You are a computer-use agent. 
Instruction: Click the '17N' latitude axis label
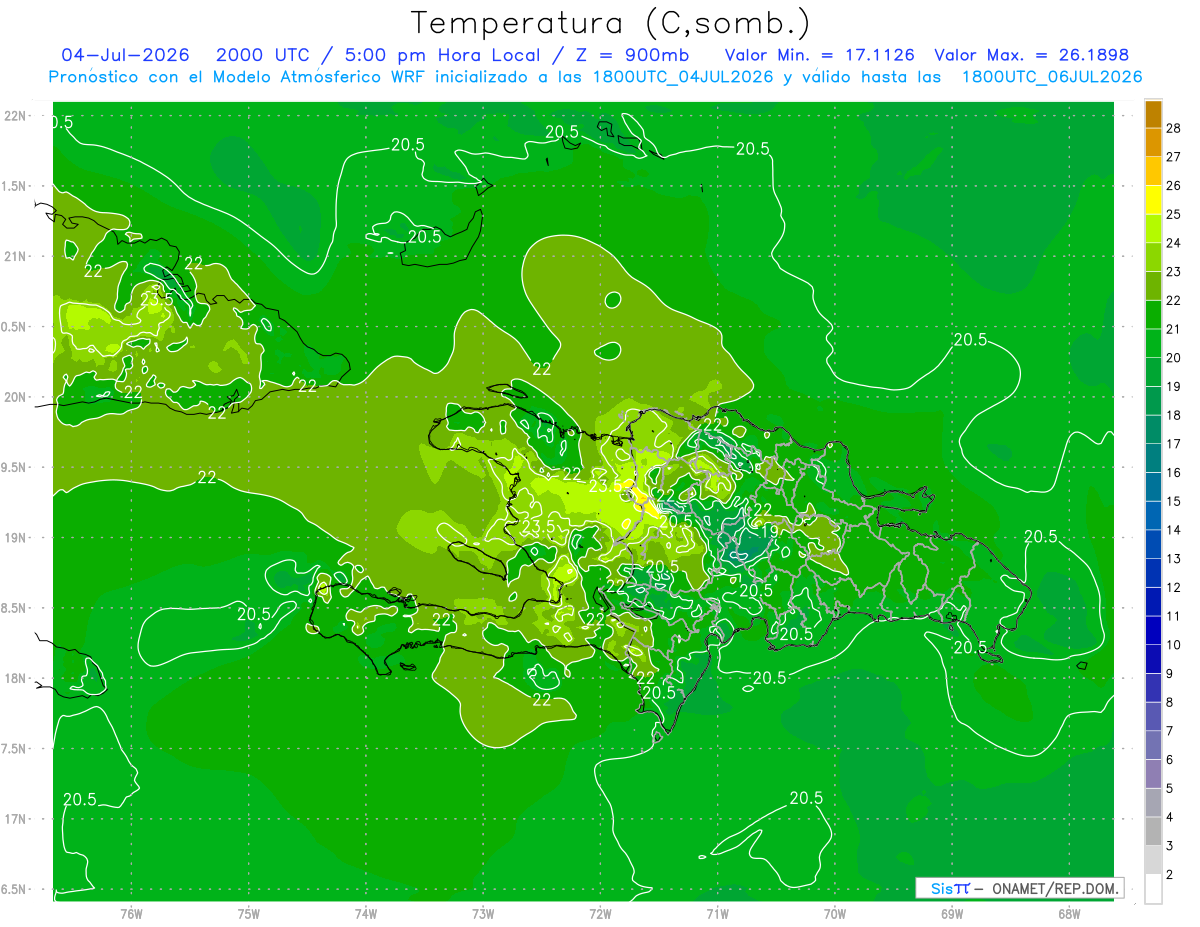tap(16, 819)
